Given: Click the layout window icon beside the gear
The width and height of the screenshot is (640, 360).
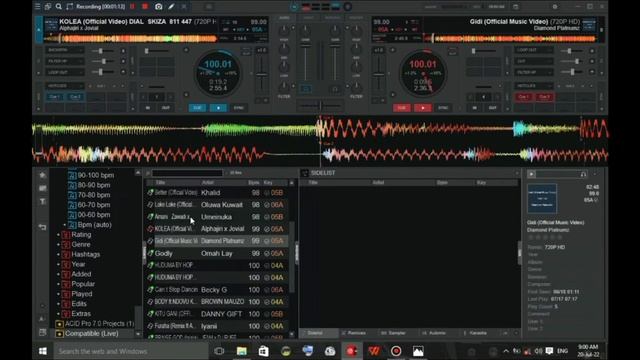Looking at the screenshot, I should point(516,7).
